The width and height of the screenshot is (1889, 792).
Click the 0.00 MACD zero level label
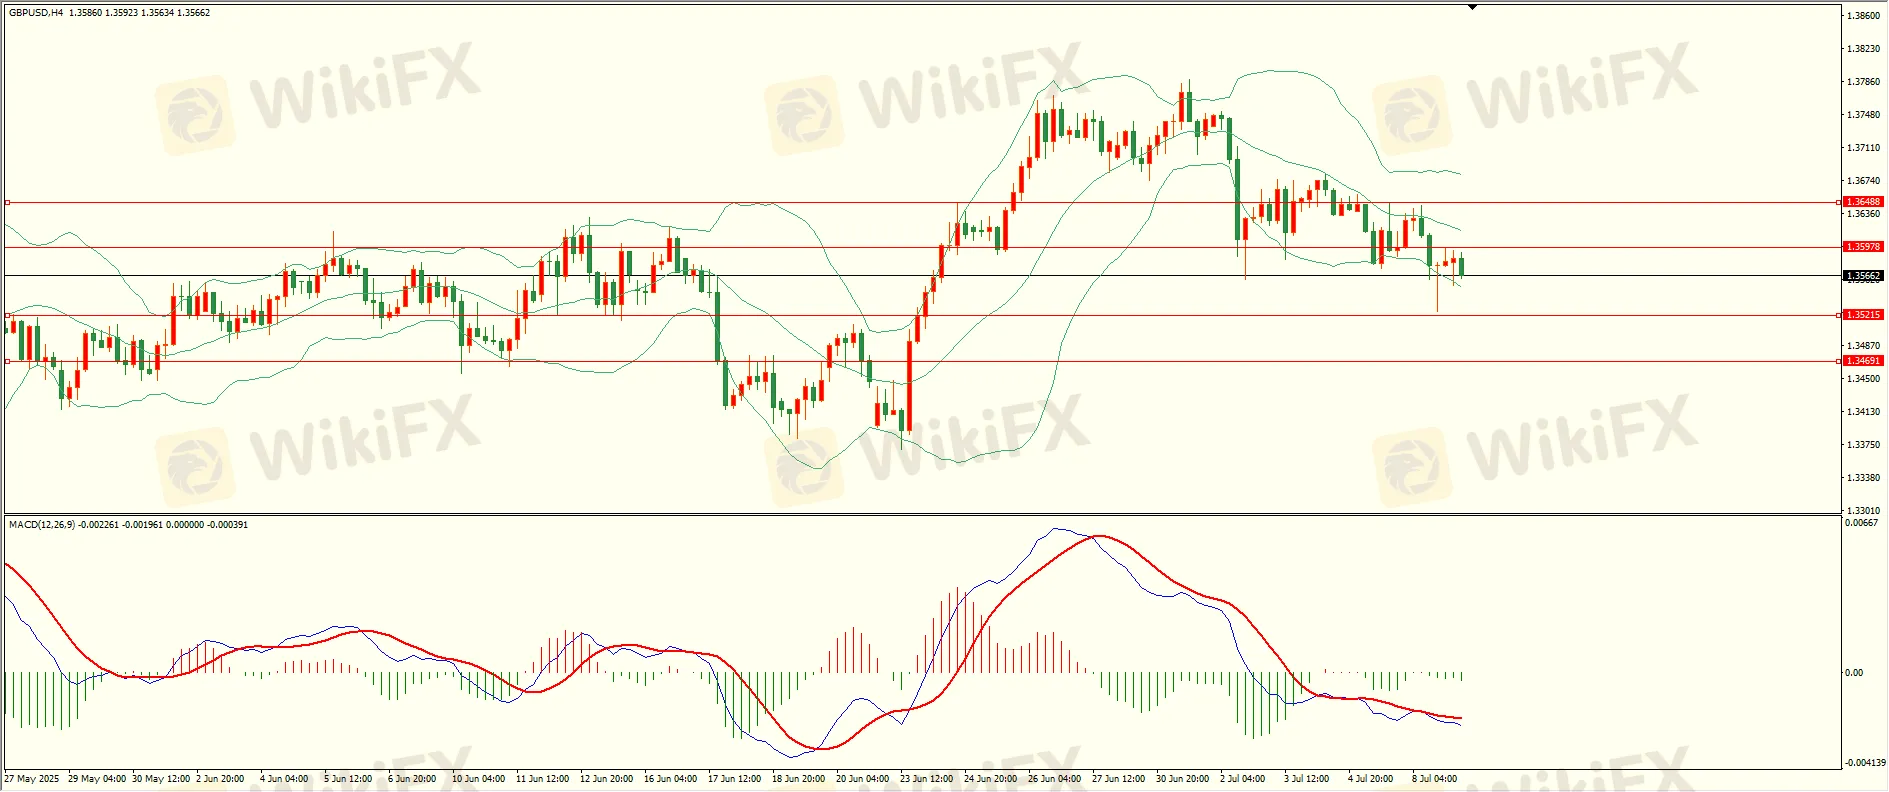[x=1854, y=673]
